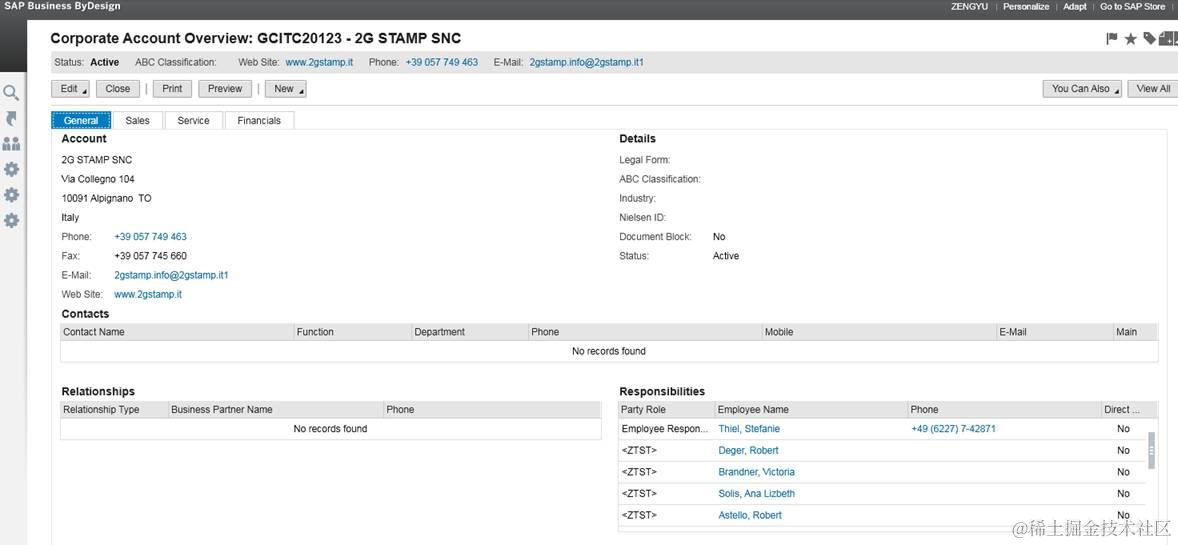
Task: Click Go to SAP Store link
Action: coord(1132,6)
